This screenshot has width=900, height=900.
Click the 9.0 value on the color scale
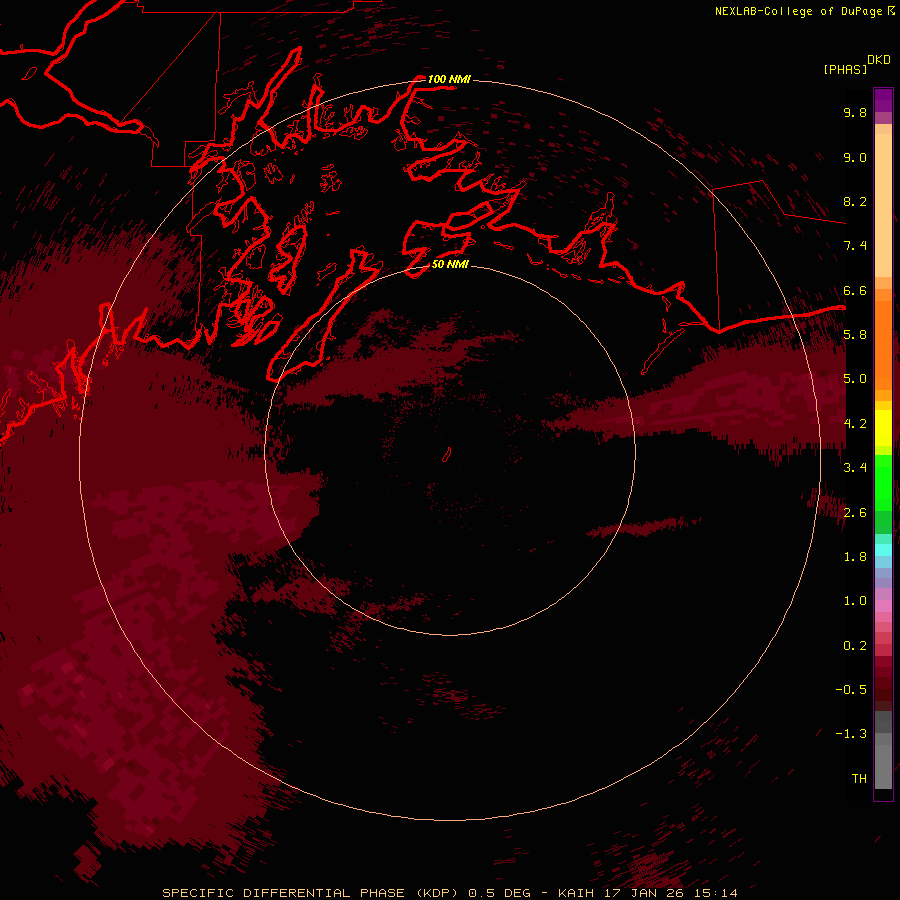[x=855, y=157]
